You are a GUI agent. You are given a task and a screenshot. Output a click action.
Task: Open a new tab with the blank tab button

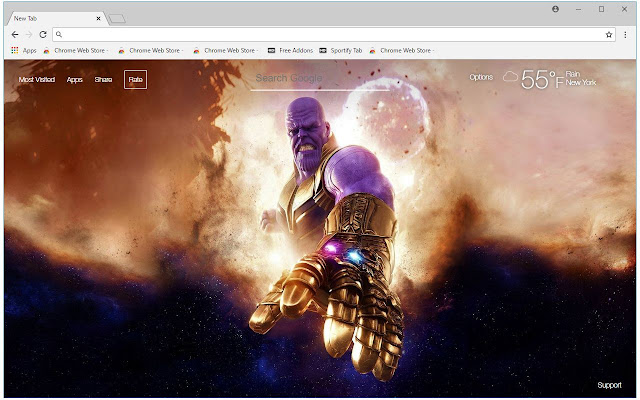tap(117, 19)
